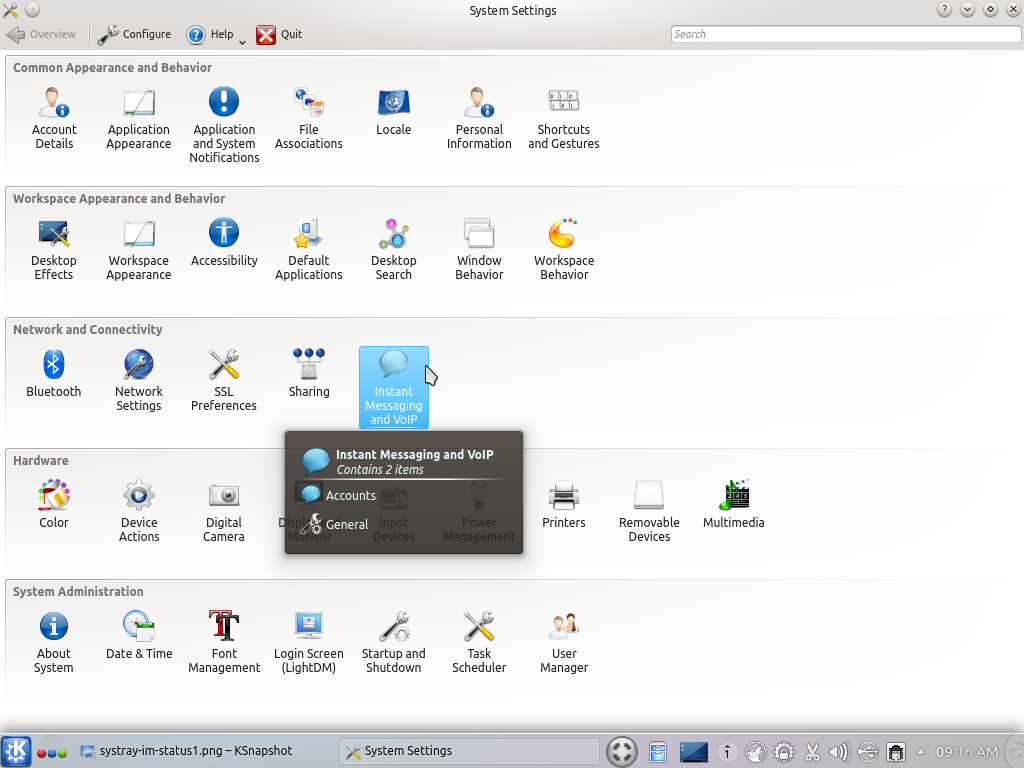1024x768 pixels.
Task: Open Color hardware settings
Action: [54, 505]
